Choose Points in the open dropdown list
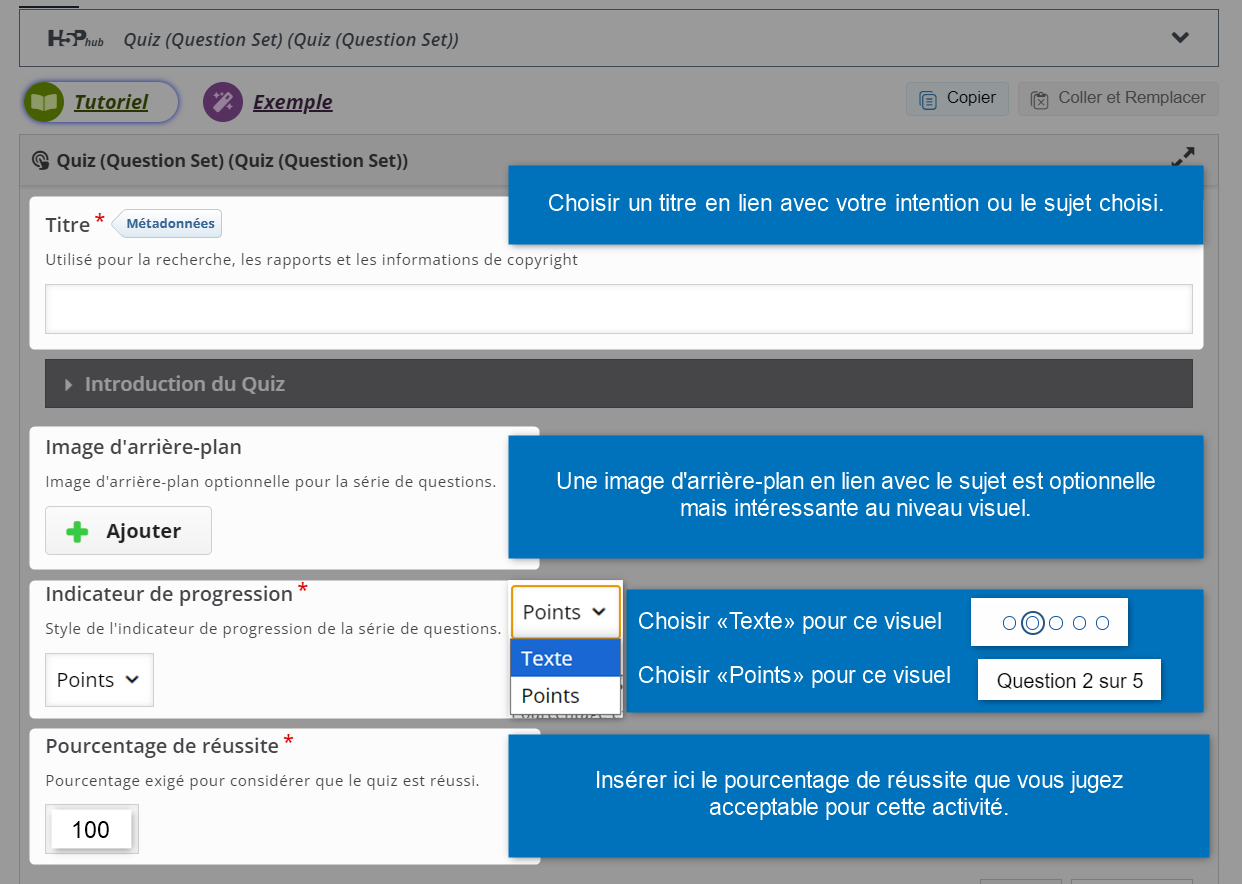This screenshot has width=1242, height=884. pos(565,696)
